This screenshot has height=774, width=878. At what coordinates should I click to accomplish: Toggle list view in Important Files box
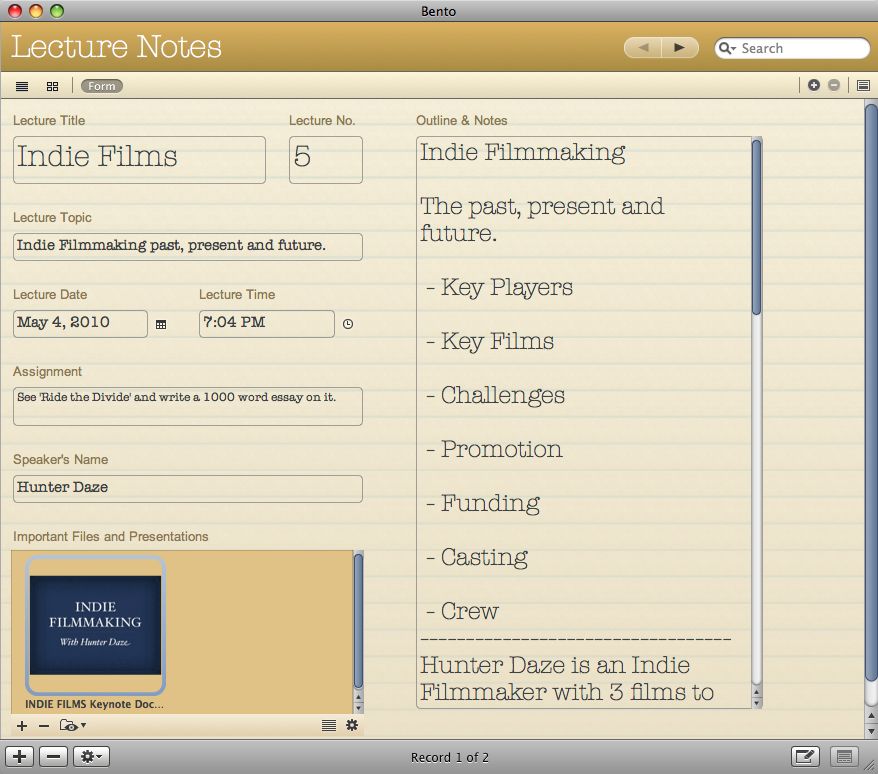pos(329,726)
